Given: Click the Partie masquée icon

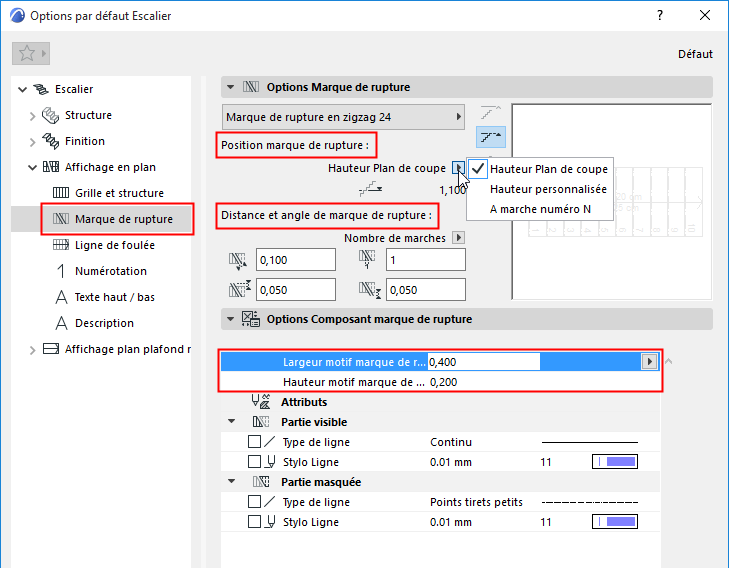Looking at the screenshot, I should tap(261, 482).
